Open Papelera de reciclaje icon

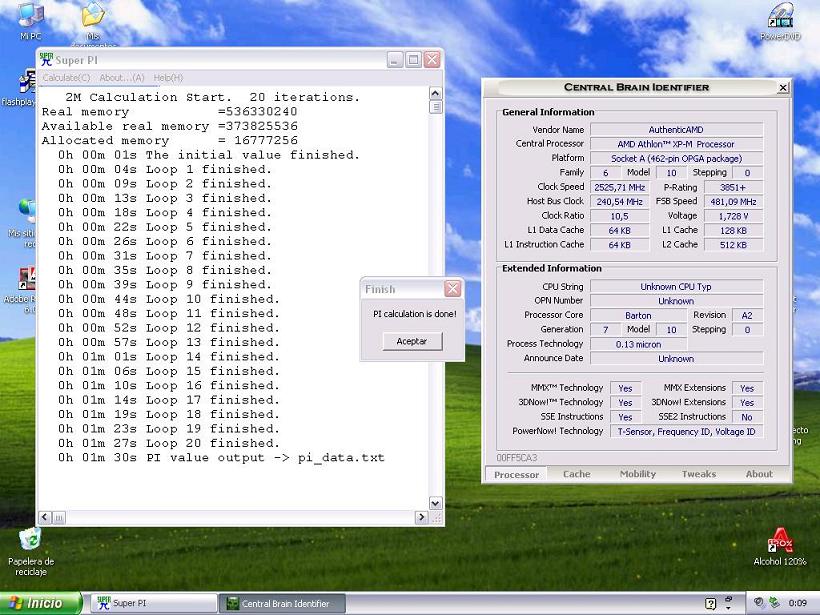point(30,540)
